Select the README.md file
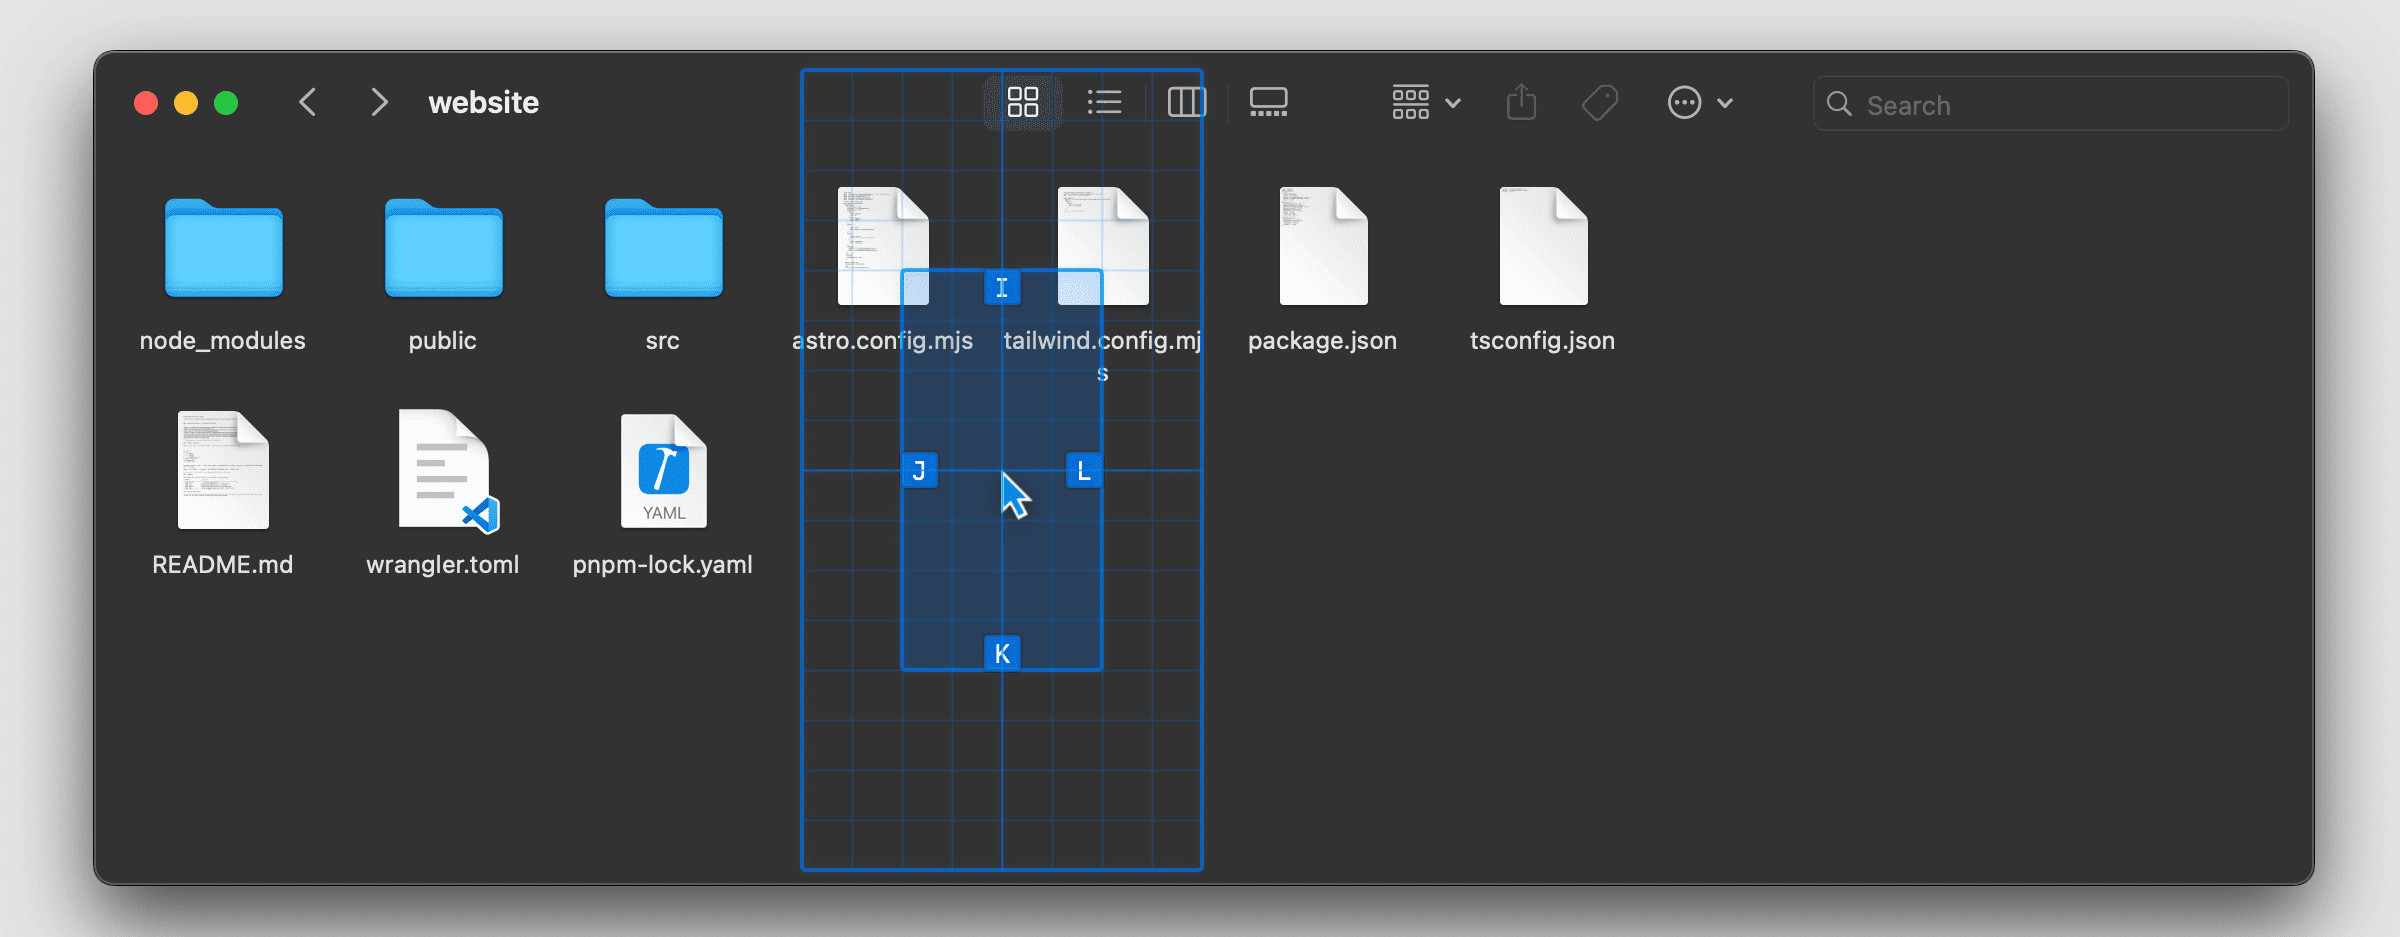This screenshot has width=2400, height=937. point(223,470)
